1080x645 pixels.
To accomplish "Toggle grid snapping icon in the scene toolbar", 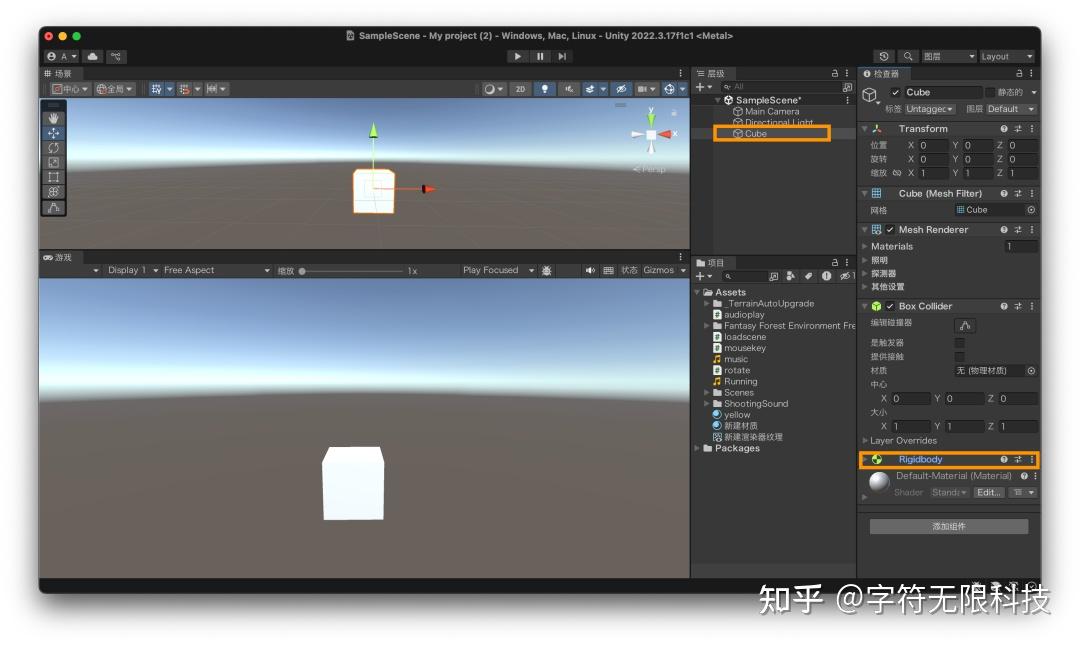I will tap(156, 89).
